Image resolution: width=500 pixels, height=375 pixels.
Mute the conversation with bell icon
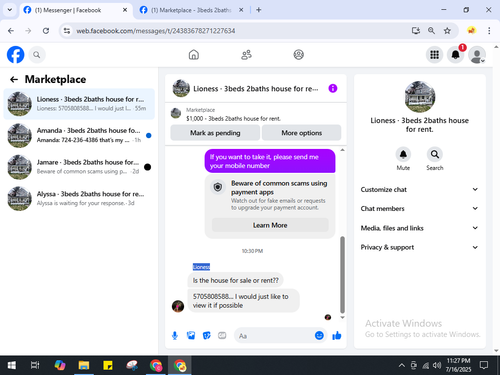[403, 155]
